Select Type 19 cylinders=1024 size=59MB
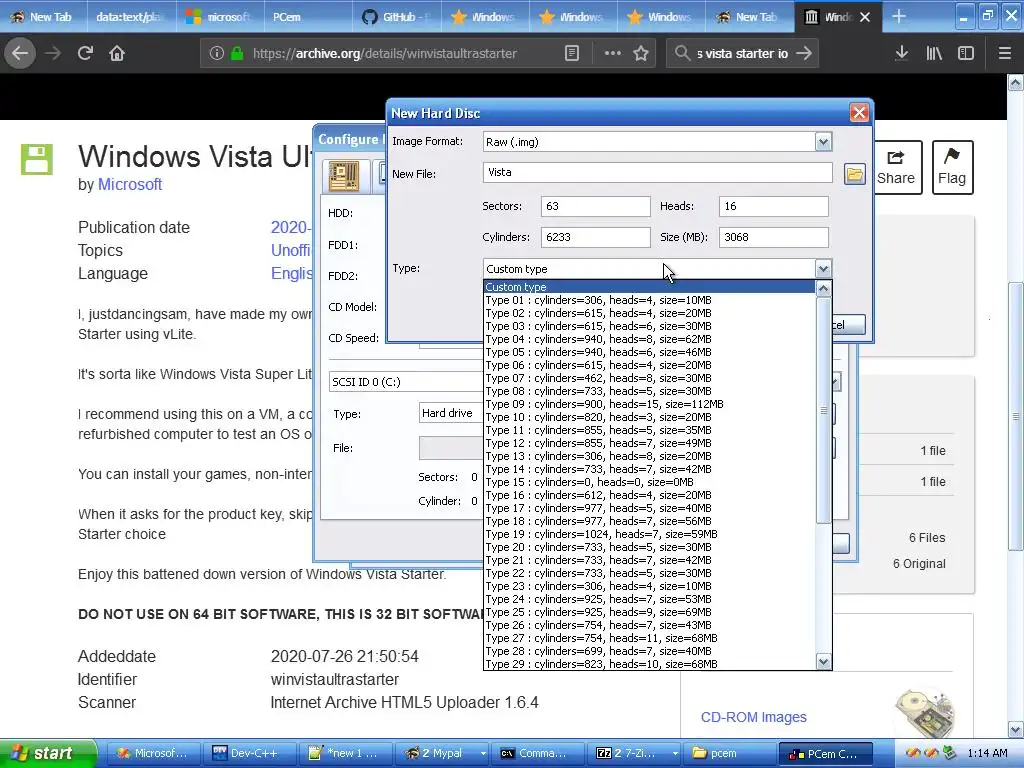 coord(650,534)
